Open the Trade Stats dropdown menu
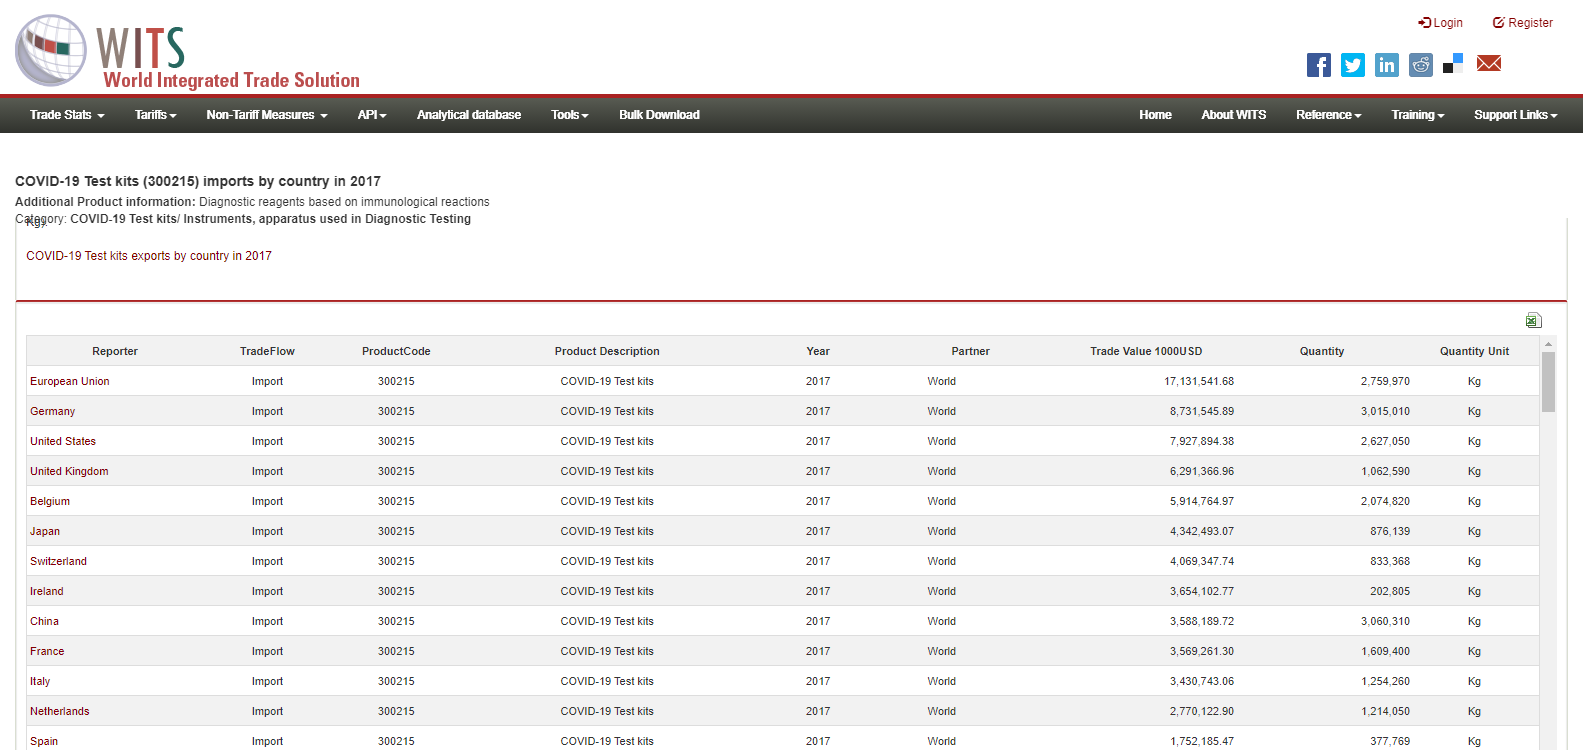Image resolution: width=1583 pixels, height=750 pixels. (67, 115)
